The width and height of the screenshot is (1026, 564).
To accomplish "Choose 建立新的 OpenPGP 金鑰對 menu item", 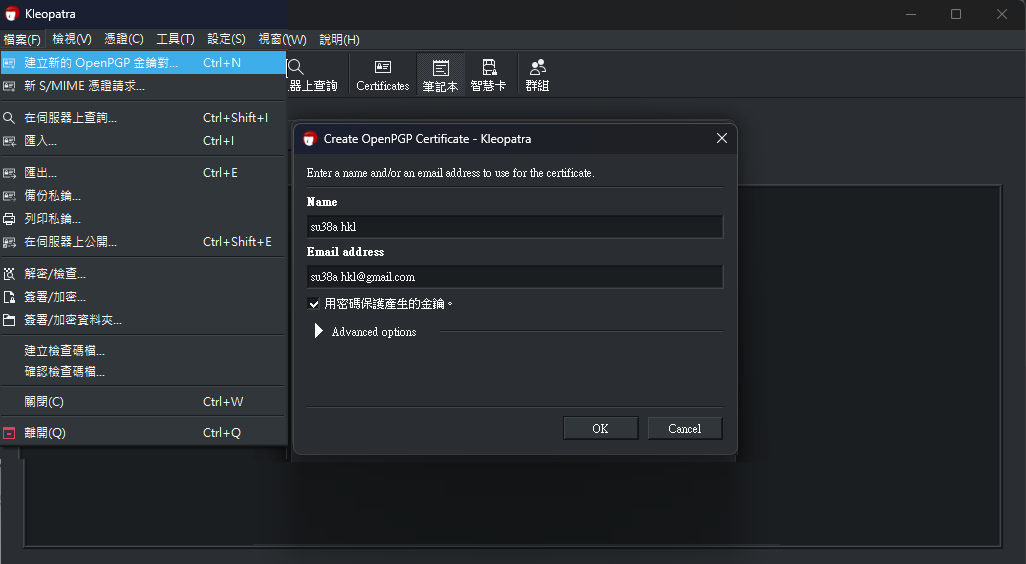I will click(143, 63).
